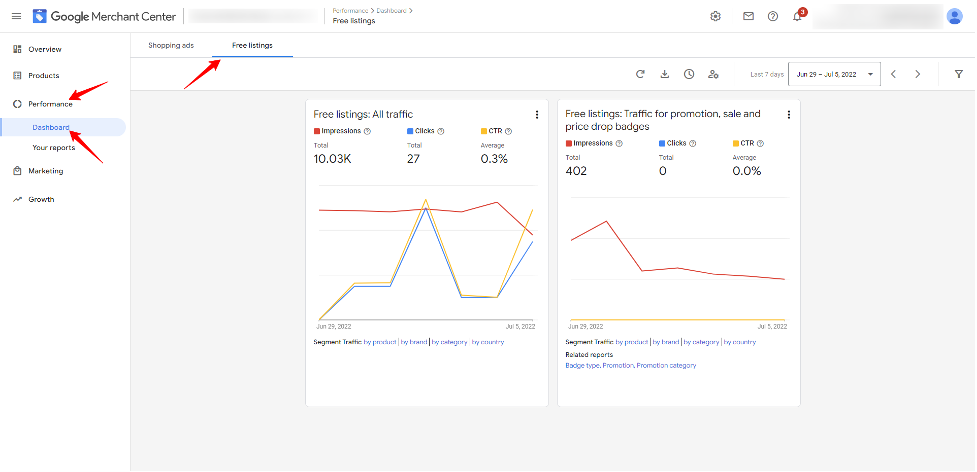Click Clicks help icon in All traffic card

(x=441, y=131)
